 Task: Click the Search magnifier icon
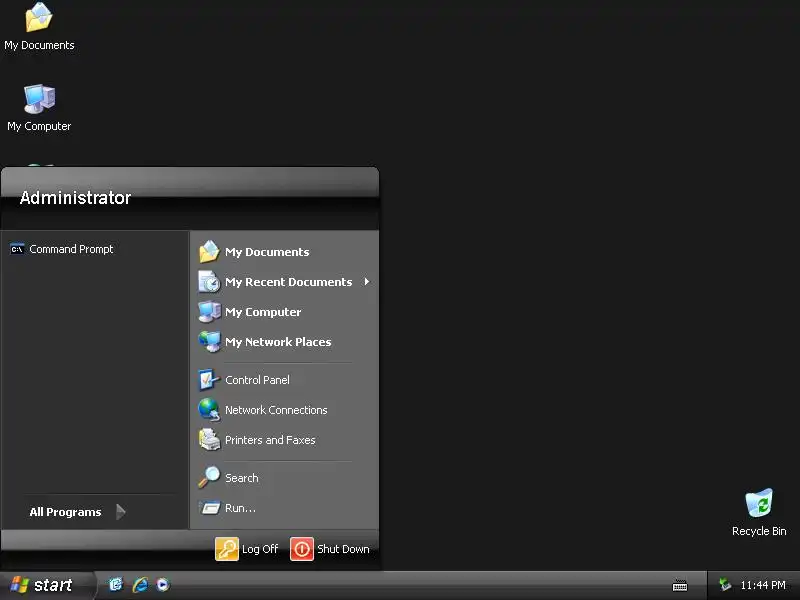pyautogui.click(x=209, y=478)
